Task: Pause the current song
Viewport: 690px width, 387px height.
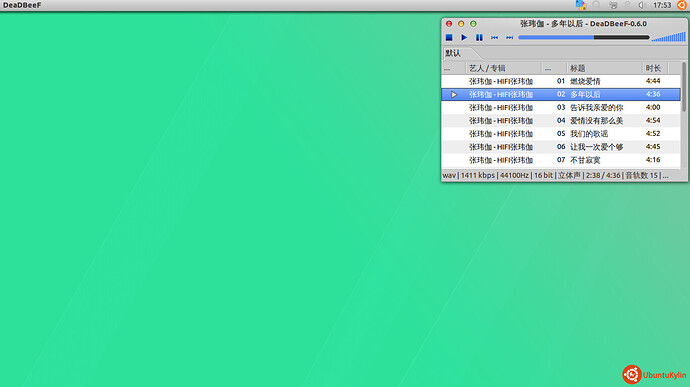Action: click(x=479, y=37)
